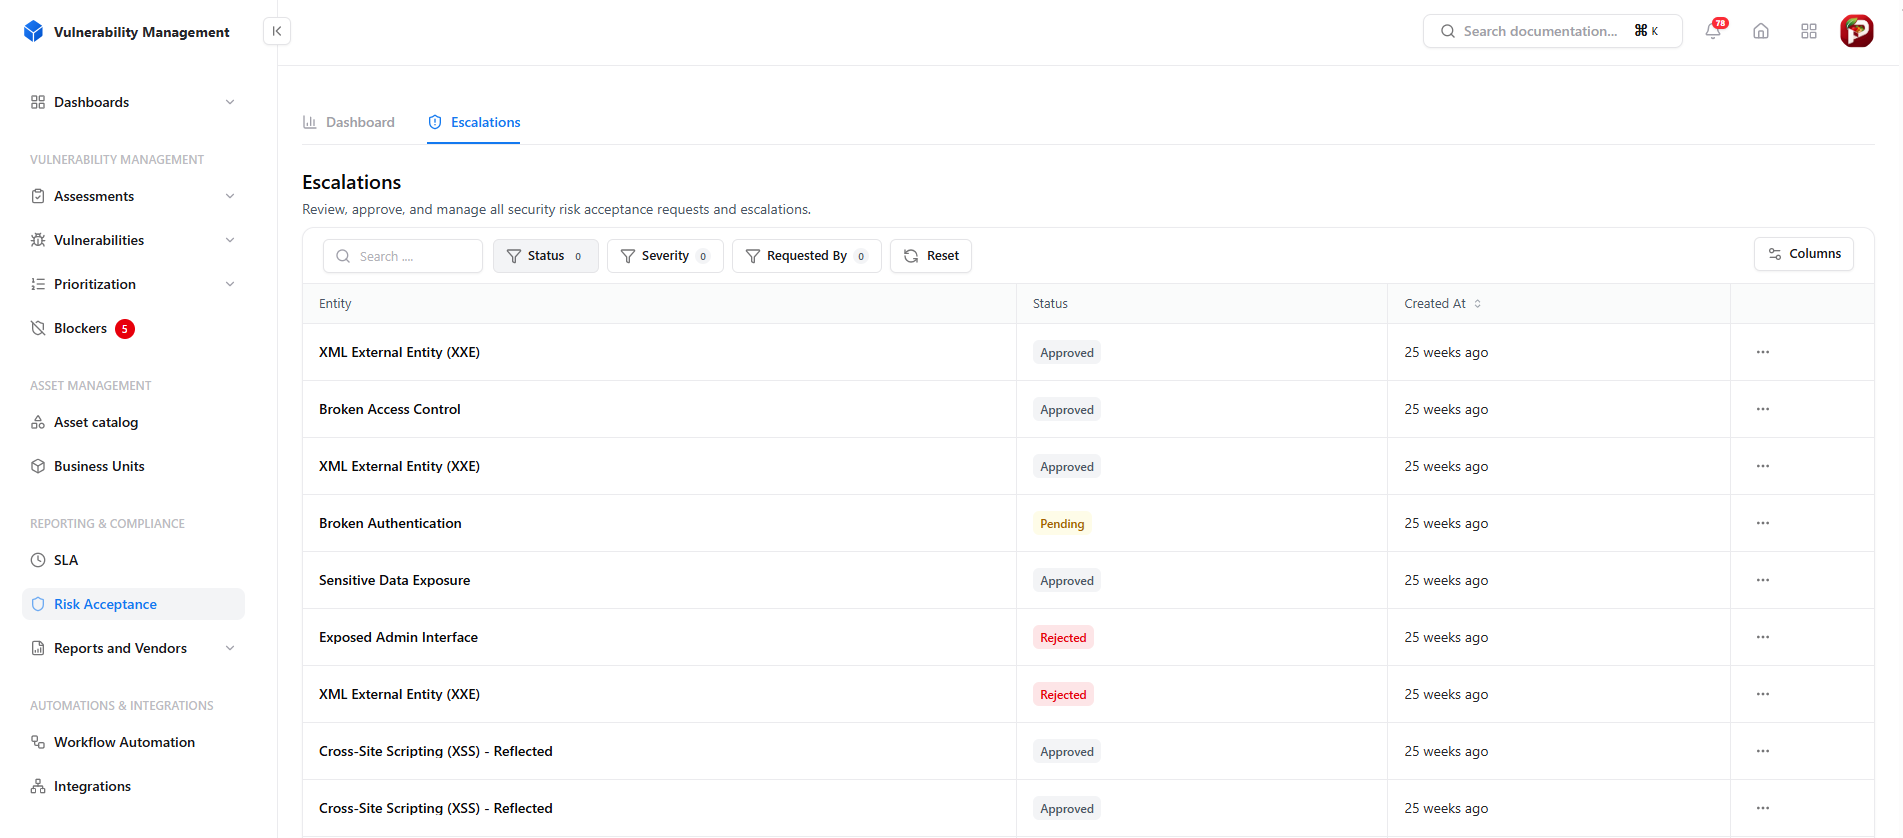The width and height of the screenshot is (1903, 838).
Task: Open row actions for Broken Authentication
Action: click(1763, 523)
